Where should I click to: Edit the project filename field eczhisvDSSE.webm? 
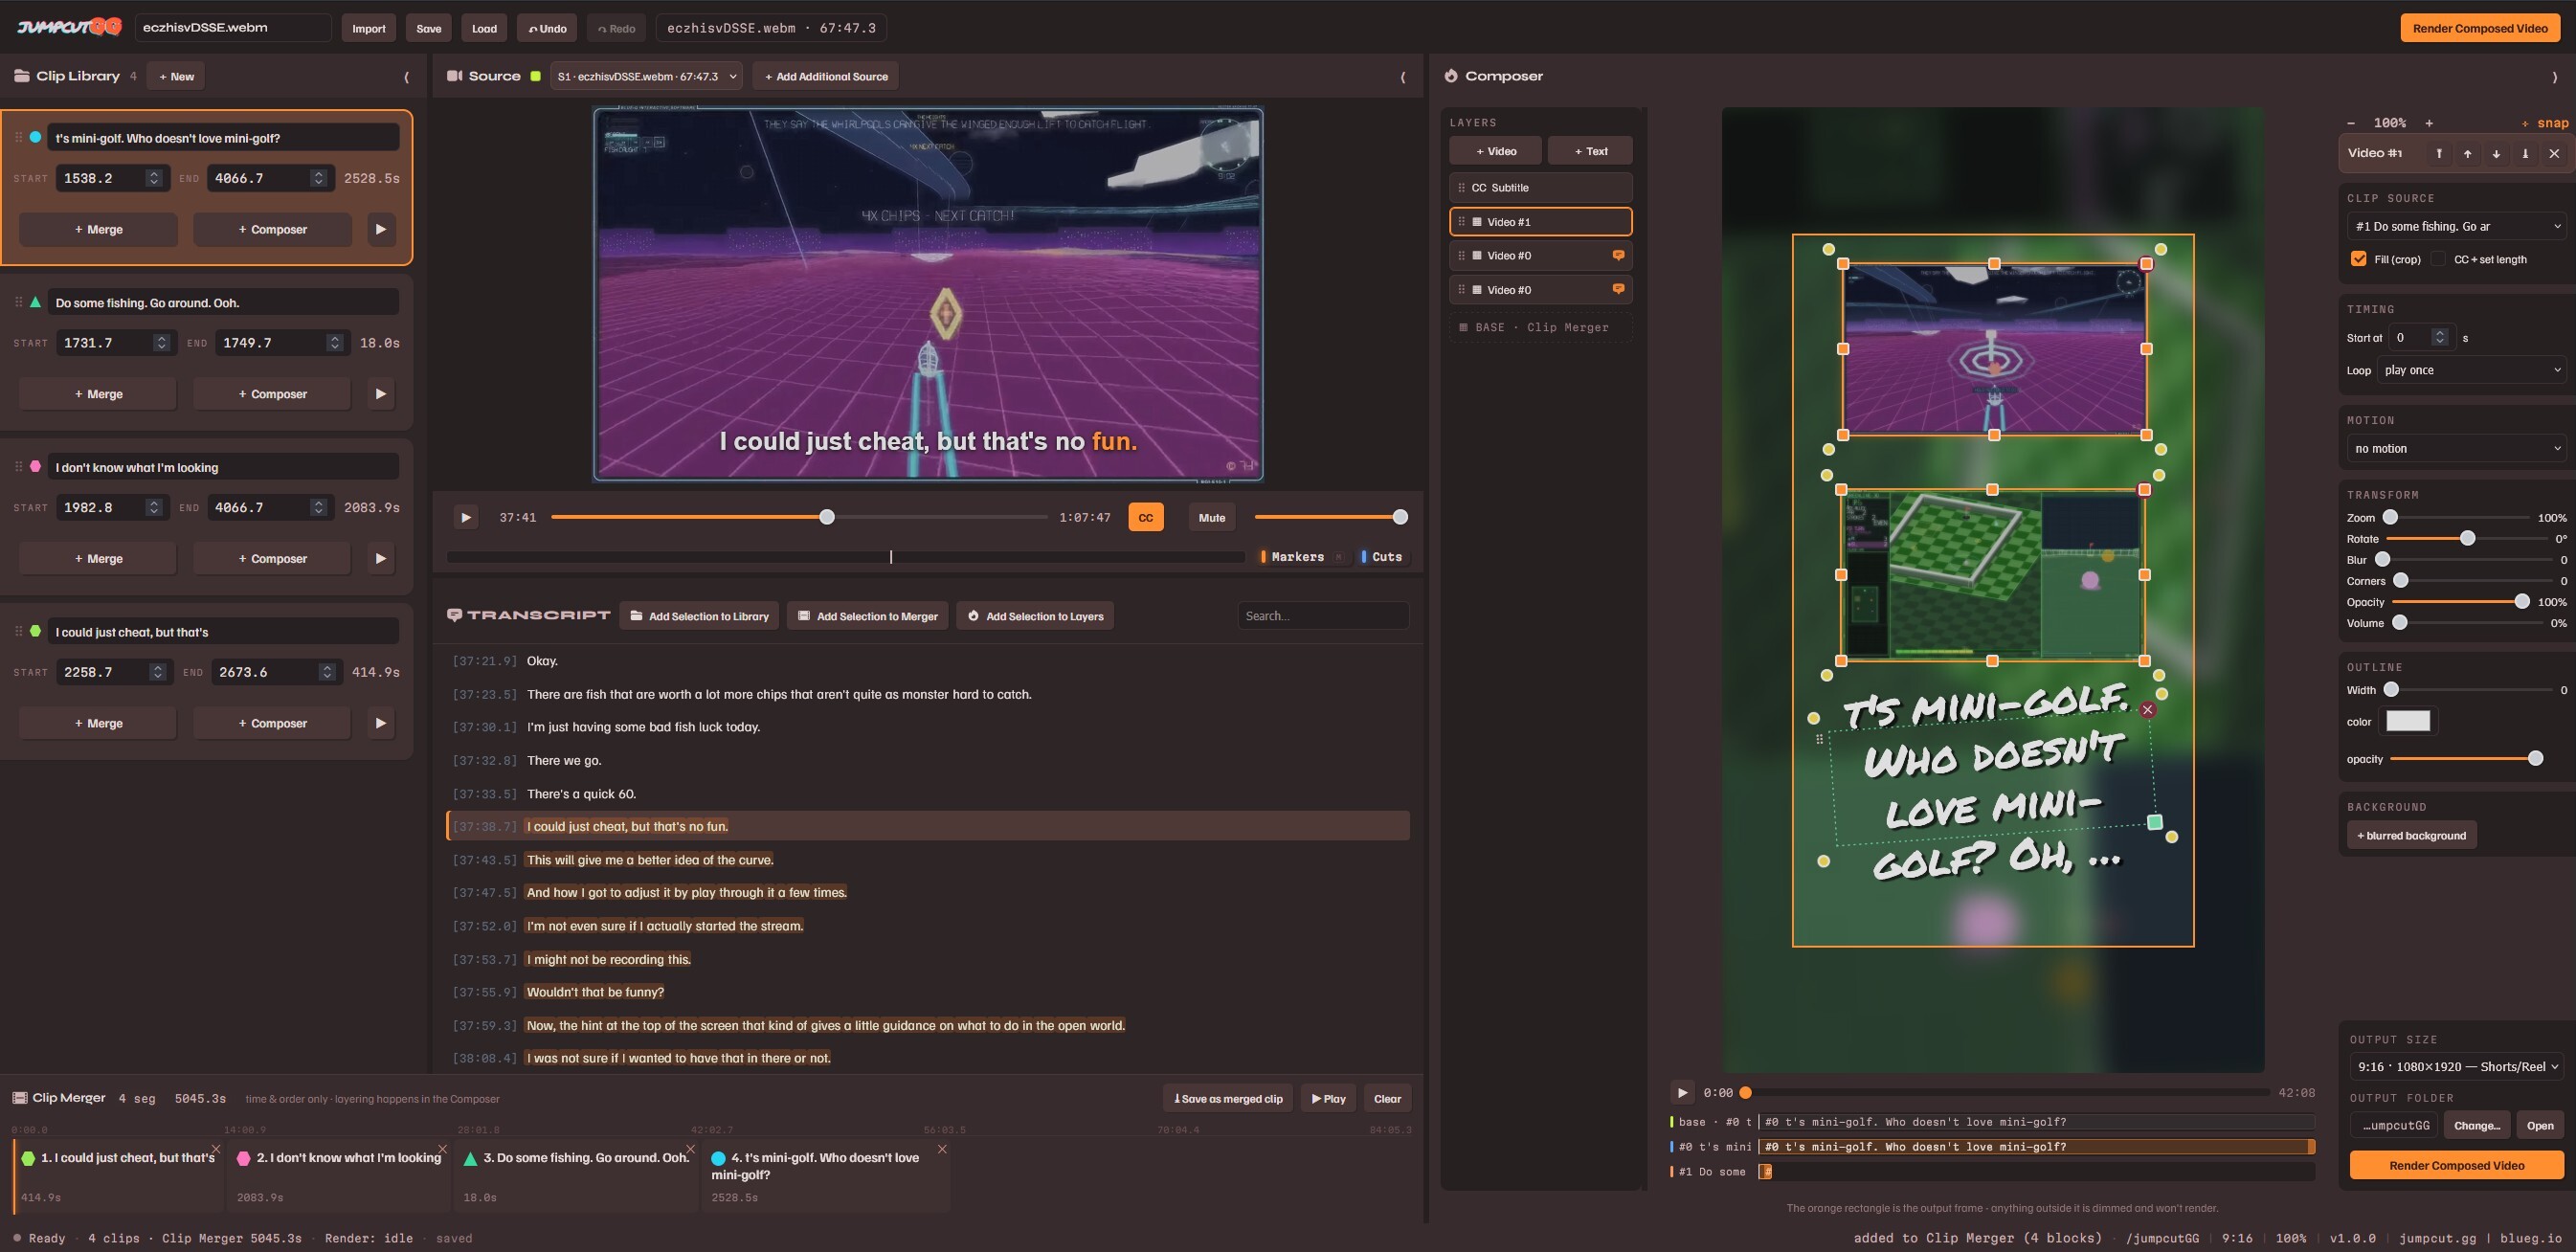pos(233,28)
